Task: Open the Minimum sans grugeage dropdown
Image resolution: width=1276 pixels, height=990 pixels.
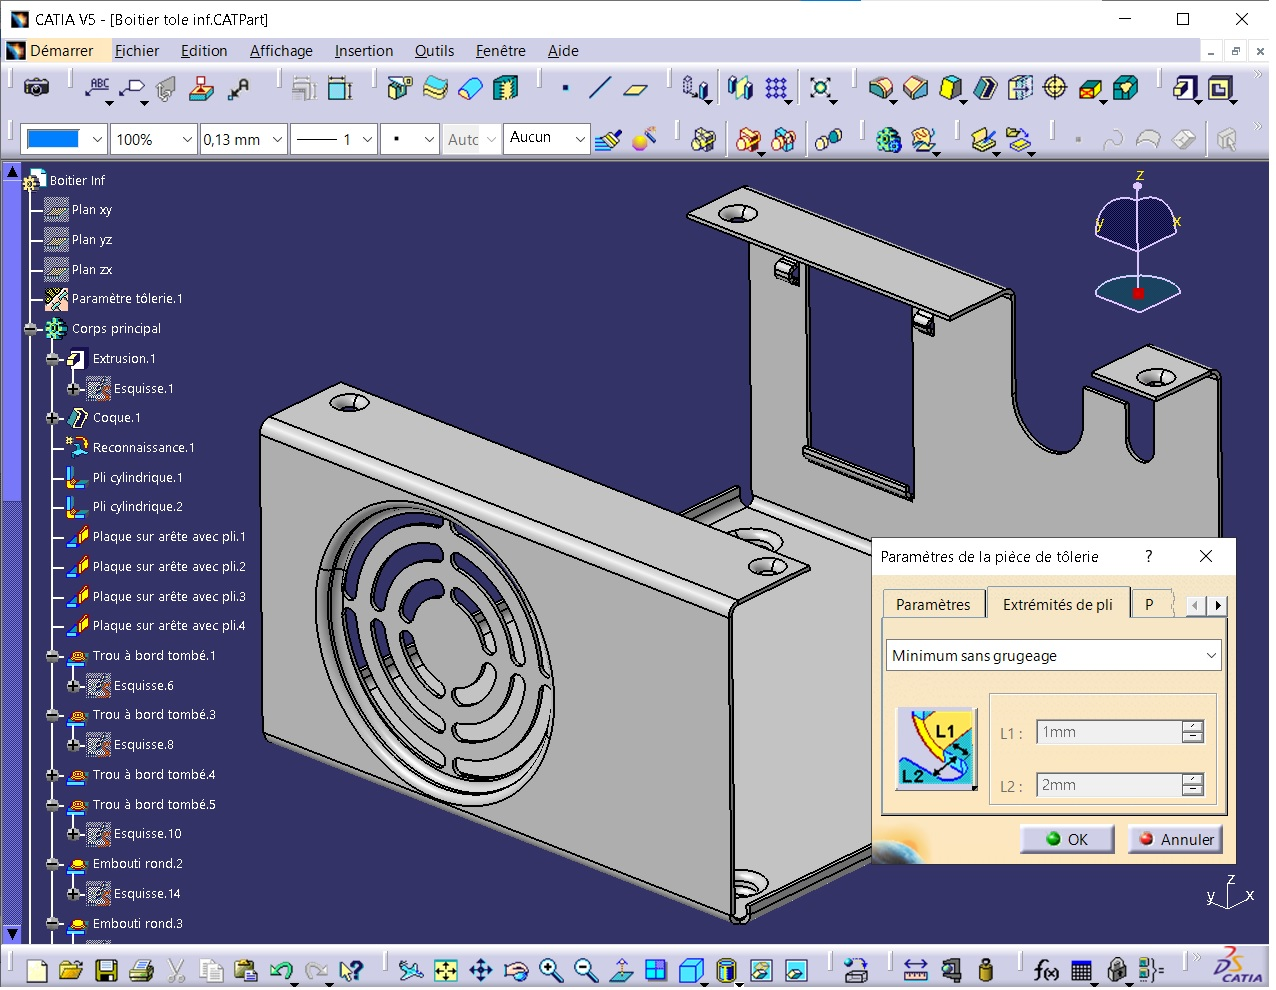Action: tap(1210, 656)
